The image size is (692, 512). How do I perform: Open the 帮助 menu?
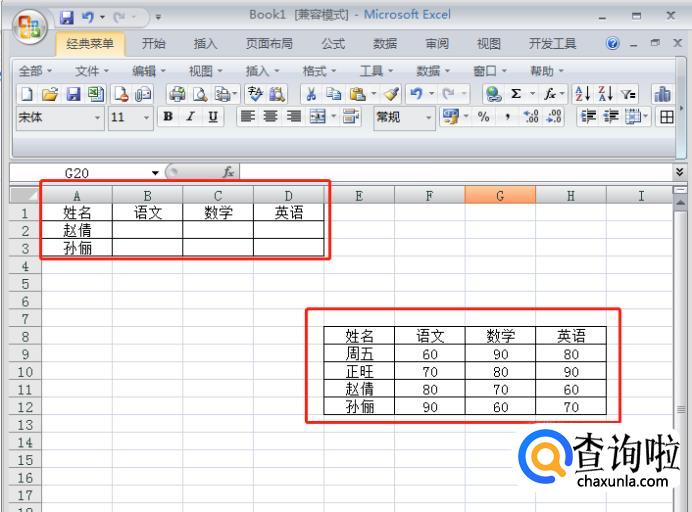pos(546,71)
